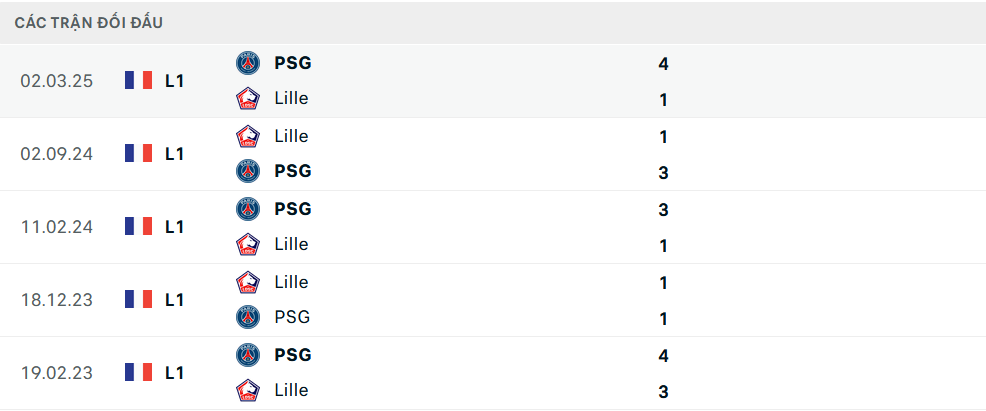Click the 11.02.24 match date
Image resolution: width=986 pixels, height=411 pixels.
click(56, 227)
